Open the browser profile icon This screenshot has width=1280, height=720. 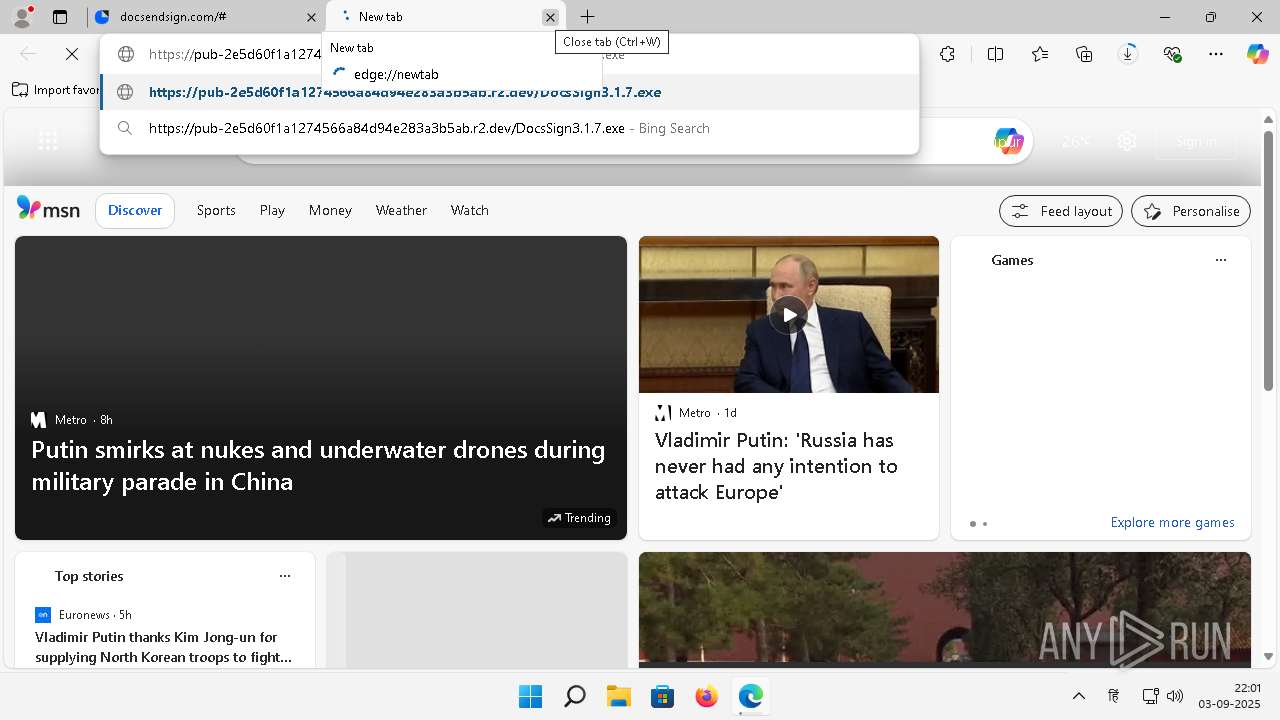click(22, 16)
